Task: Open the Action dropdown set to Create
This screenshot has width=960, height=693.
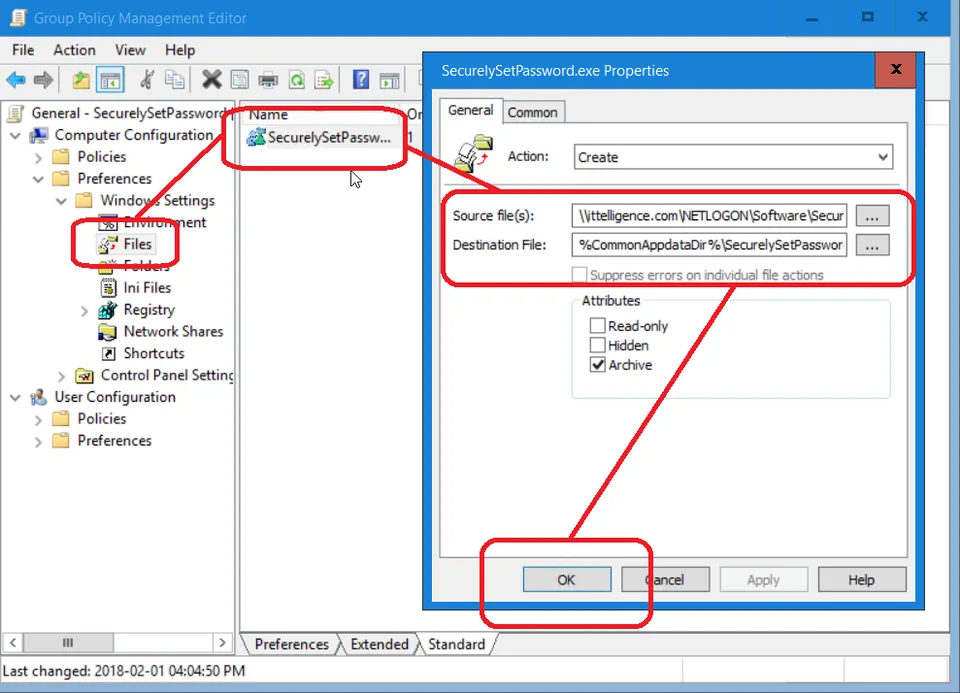Action: click(x=733, y=157)
